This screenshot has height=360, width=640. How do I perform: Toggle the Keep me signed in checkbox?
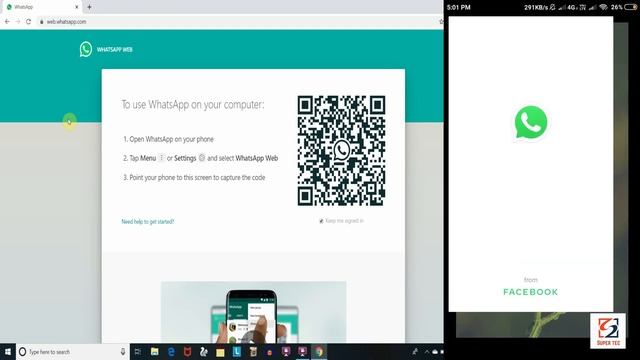[x=321, y=221]
